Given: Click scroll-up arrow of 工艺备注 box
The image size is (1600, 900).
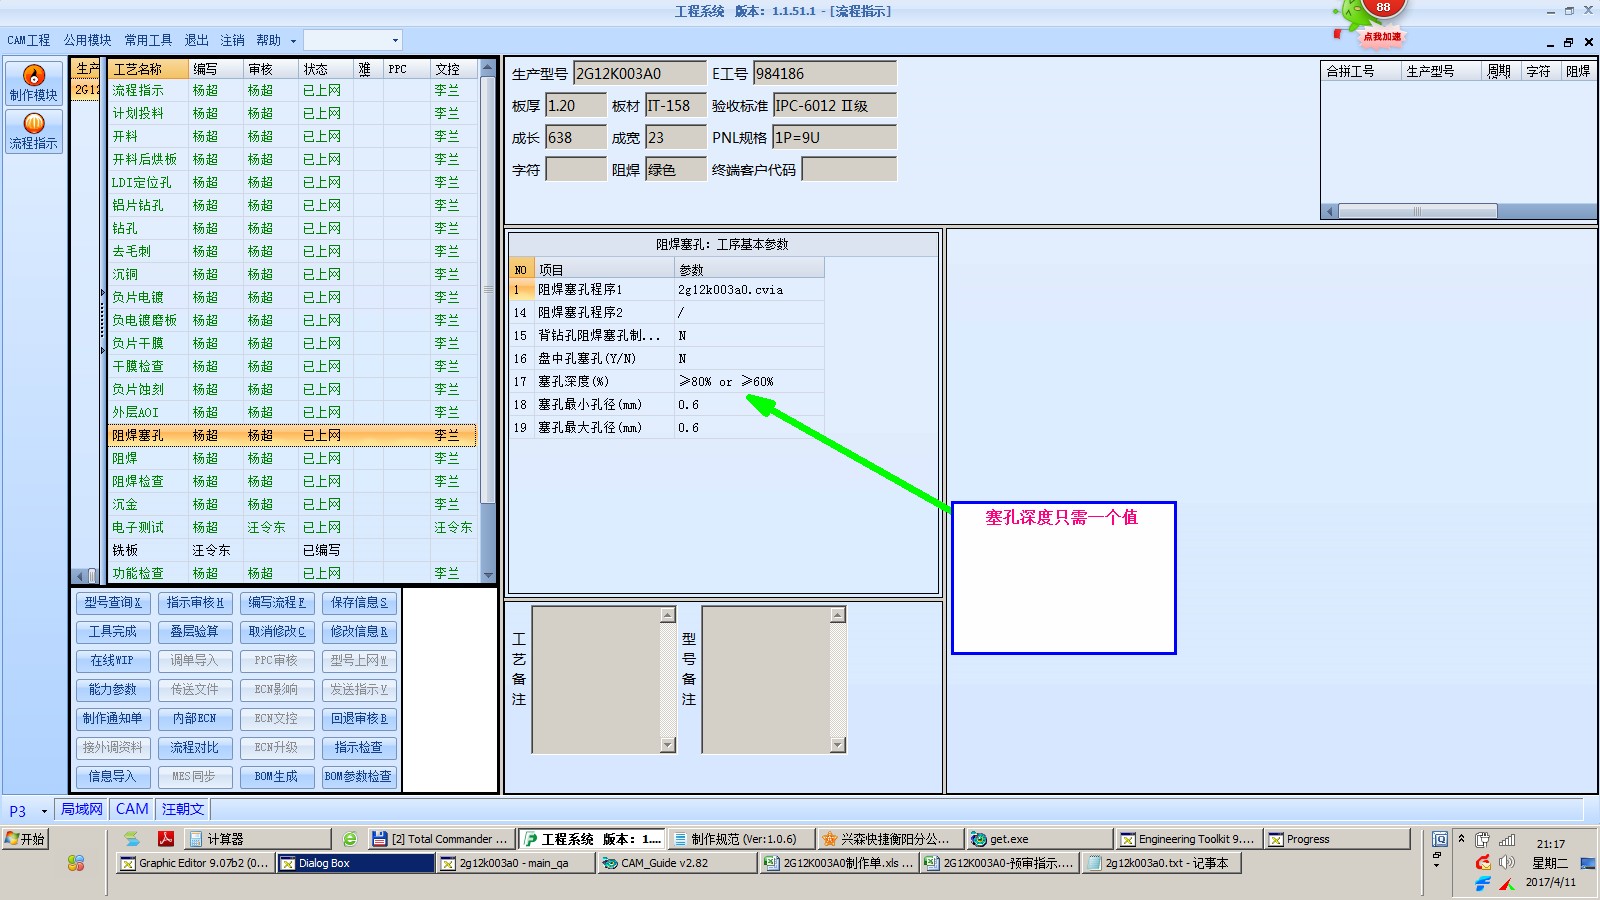Looking at the screenshot, I should 668,615.
